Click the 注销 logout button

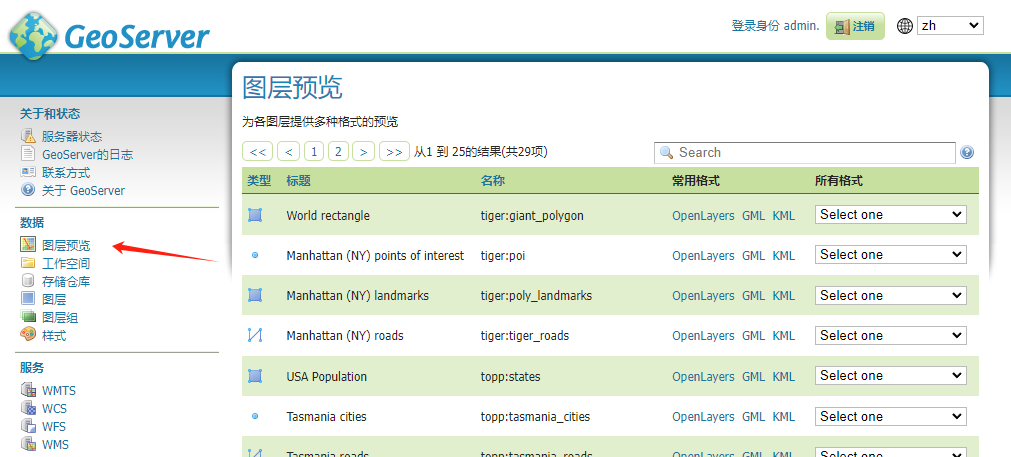point(855,26)
